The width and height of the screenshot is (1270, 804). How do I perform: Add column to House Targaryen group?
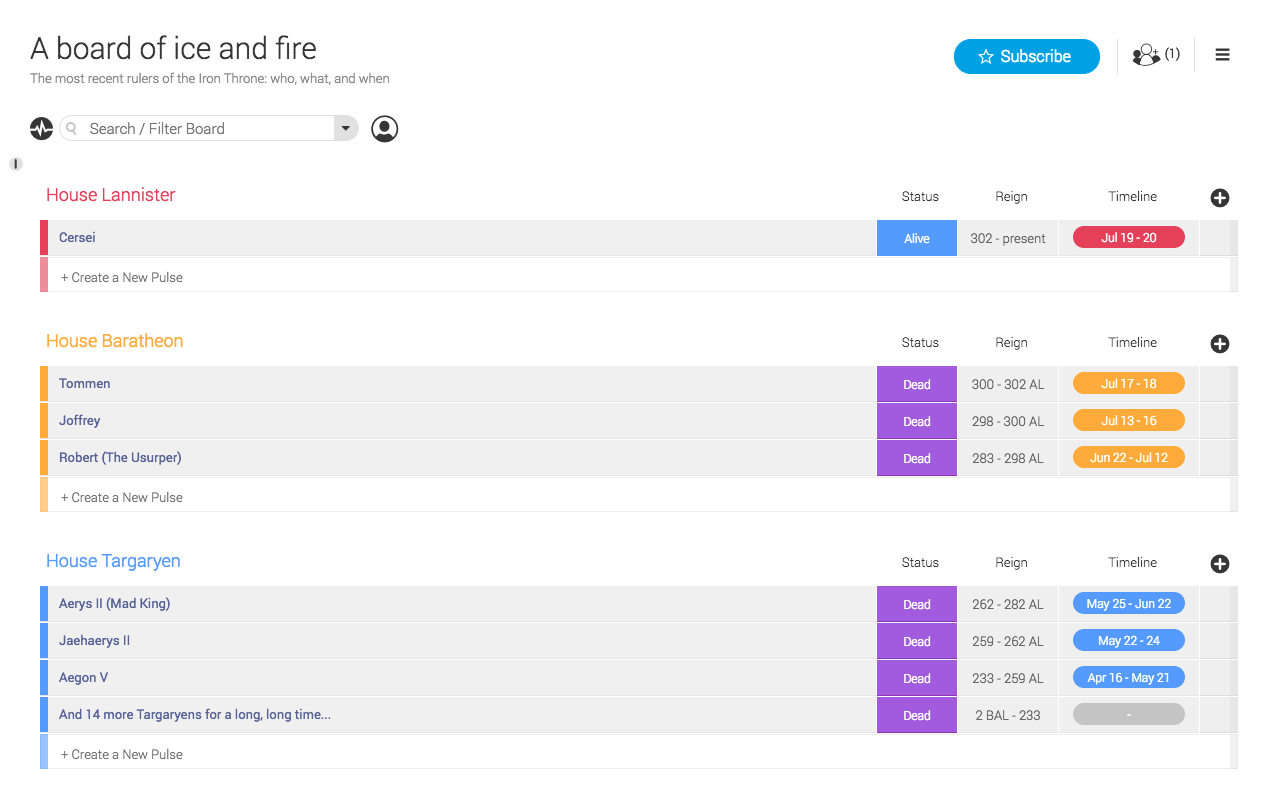click(1219, 564)
